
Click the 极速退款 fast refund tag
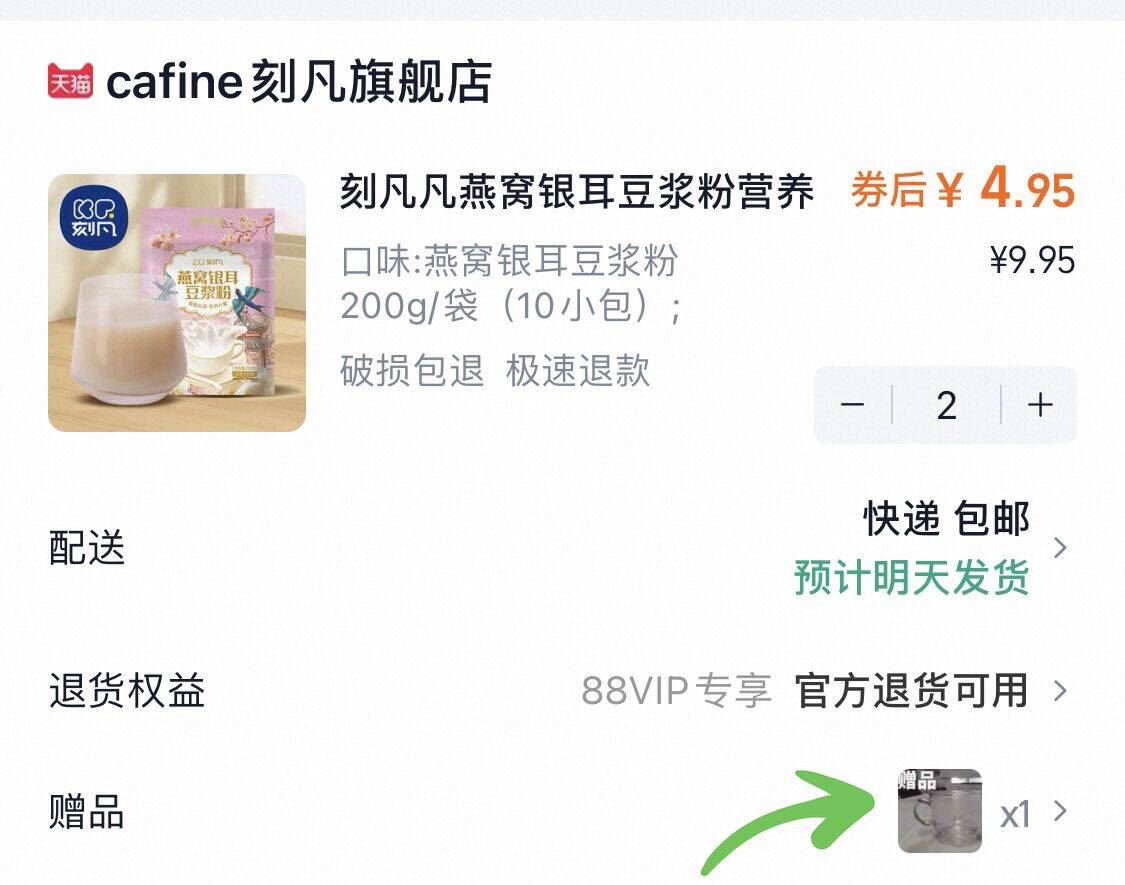(x=578, y=370)
